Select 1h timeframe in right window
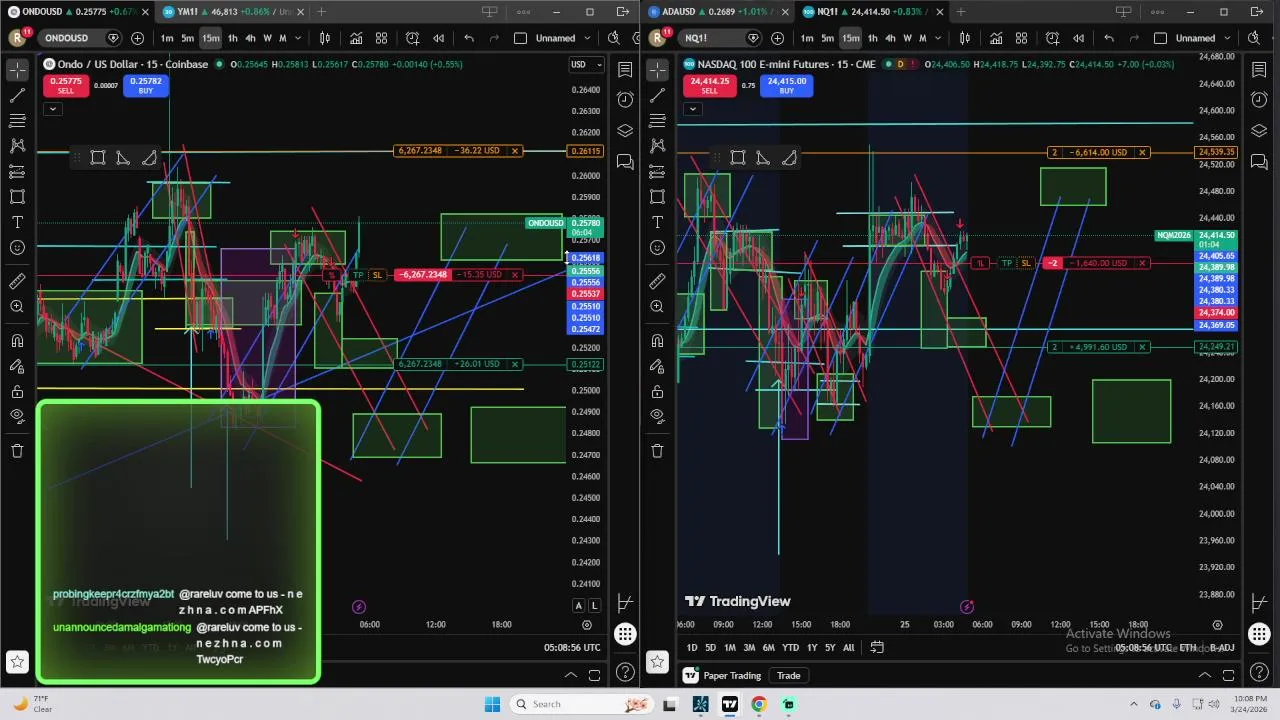The width and height of the screenshot is (1280, 720). point(872,38)
